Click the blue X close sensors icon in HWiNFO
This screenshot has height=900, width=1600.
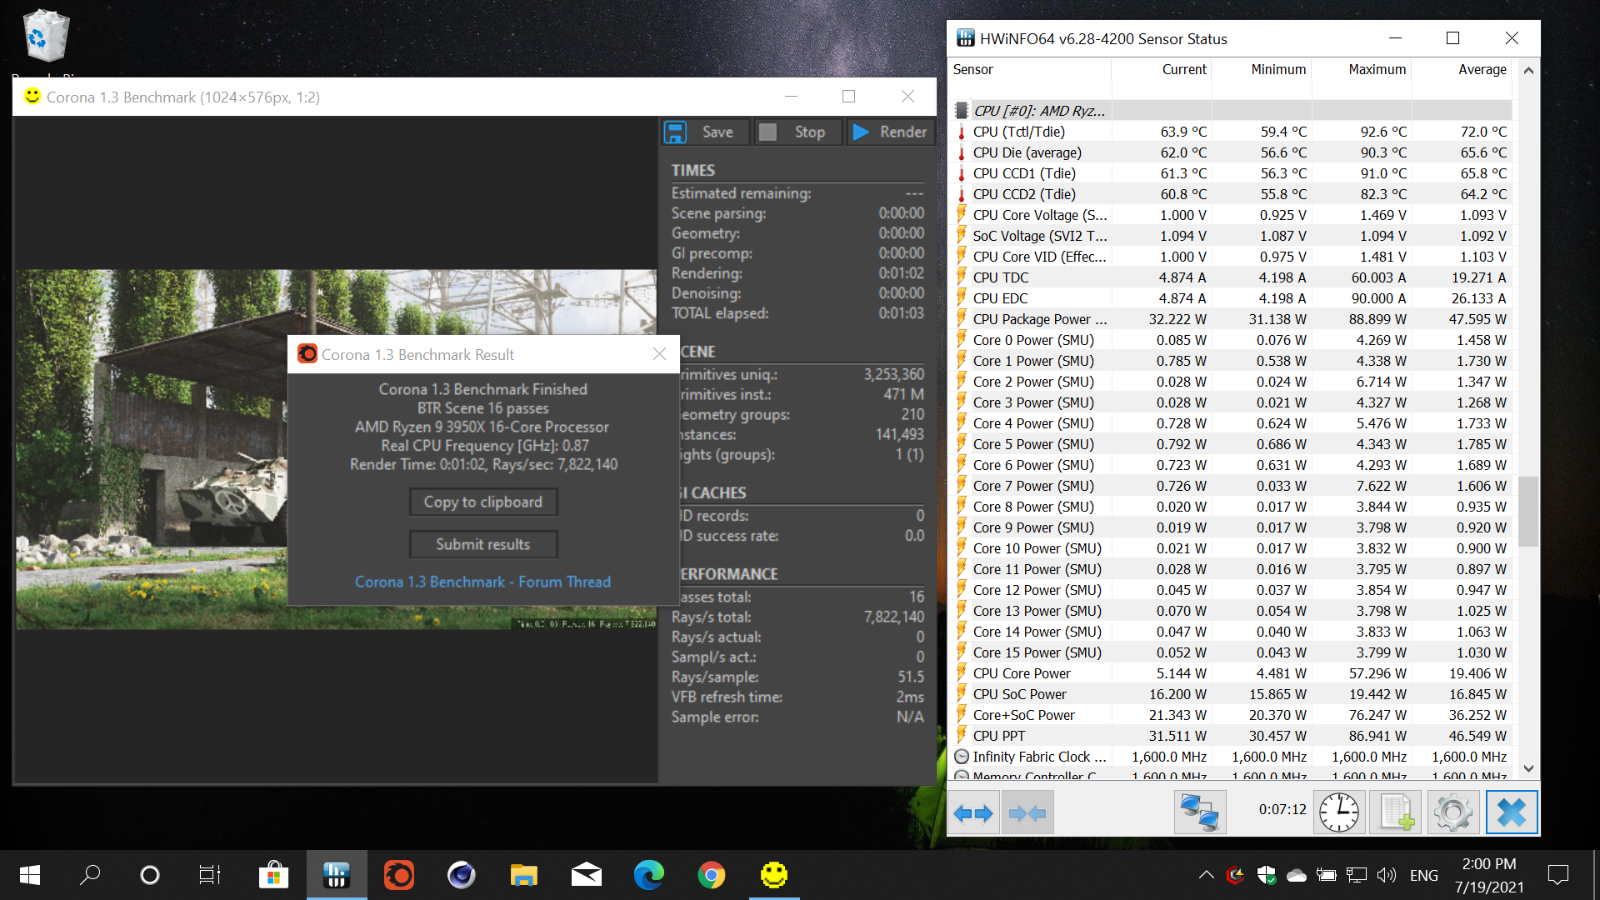click(x=1511, y=813)
